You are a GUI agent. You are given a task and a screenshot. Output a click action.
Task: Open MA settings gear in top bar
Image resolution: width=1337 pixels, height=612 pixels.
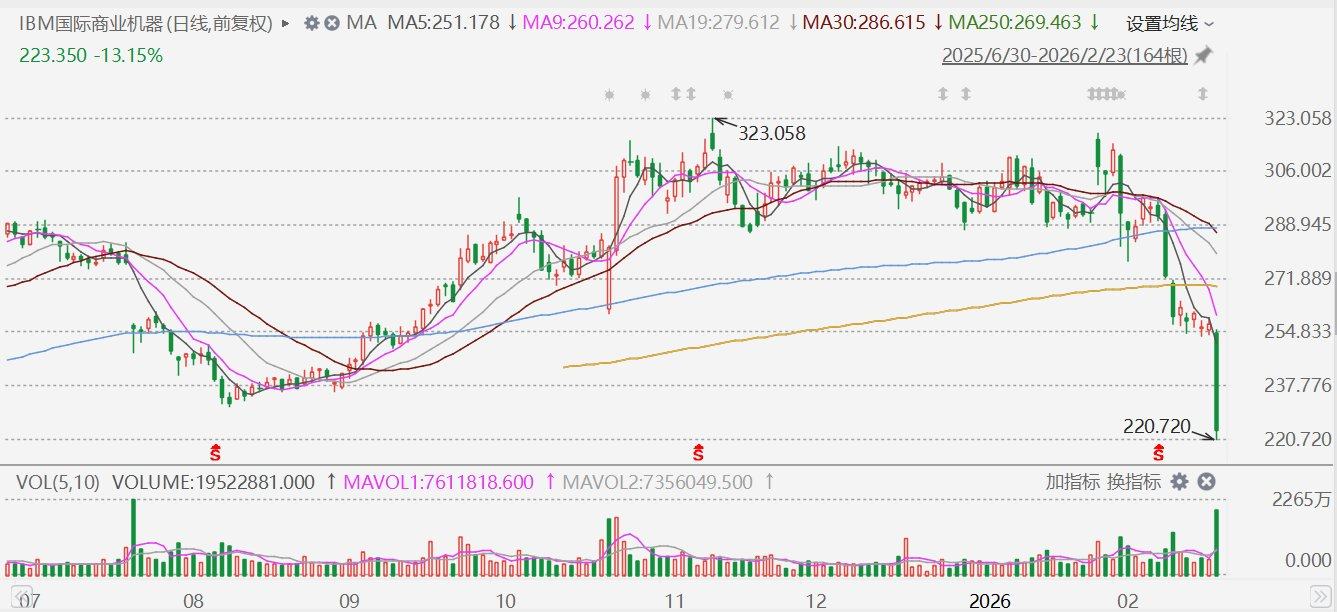click(x=312, y=22)
